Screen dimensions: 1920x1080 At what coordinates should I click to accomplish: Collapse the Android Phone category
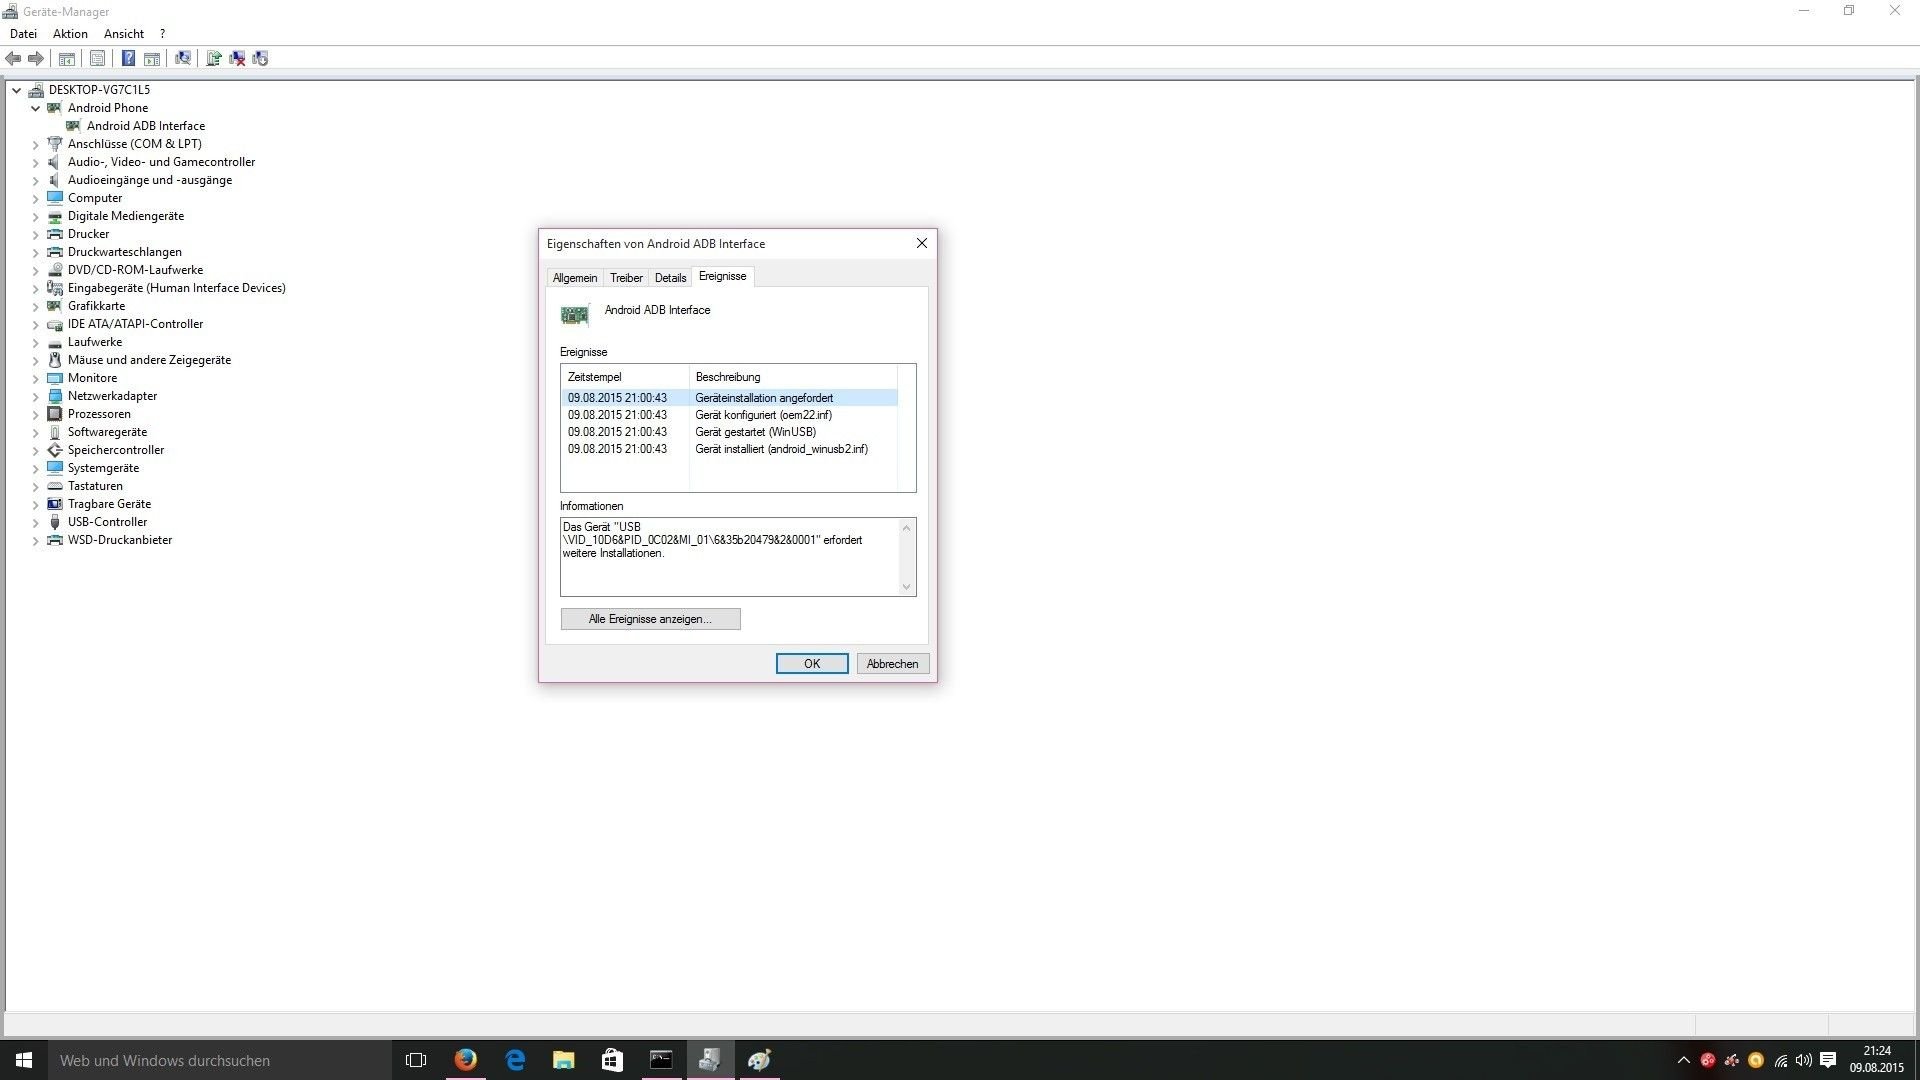click(36, 108)
